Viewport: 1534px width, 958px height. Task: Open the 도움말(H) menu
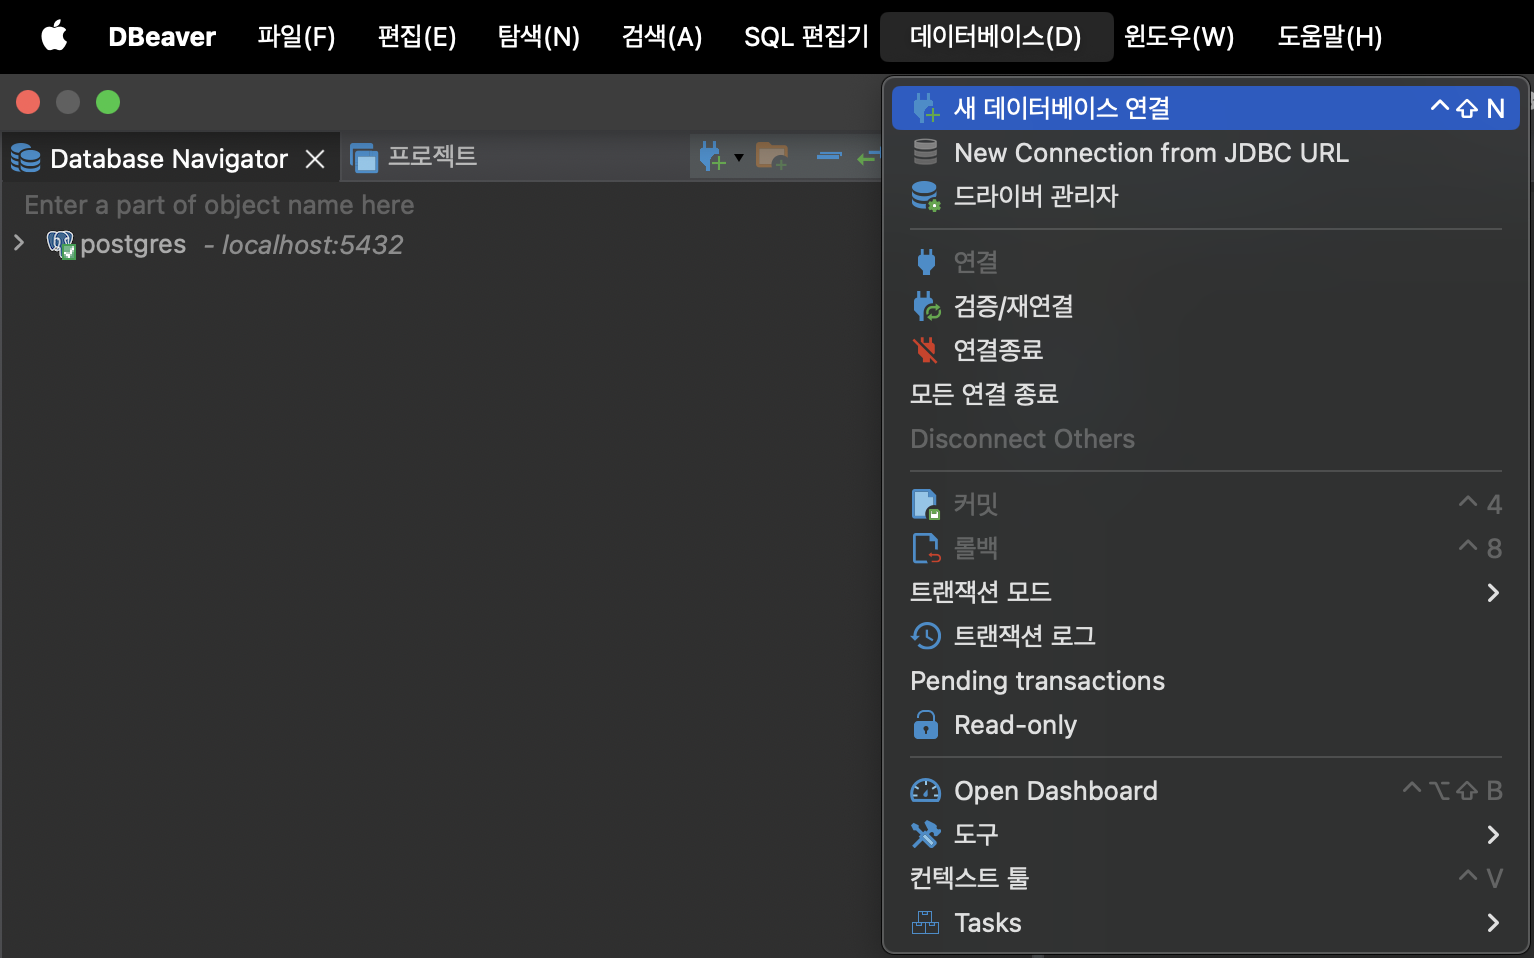click(x=1330, y=37)
